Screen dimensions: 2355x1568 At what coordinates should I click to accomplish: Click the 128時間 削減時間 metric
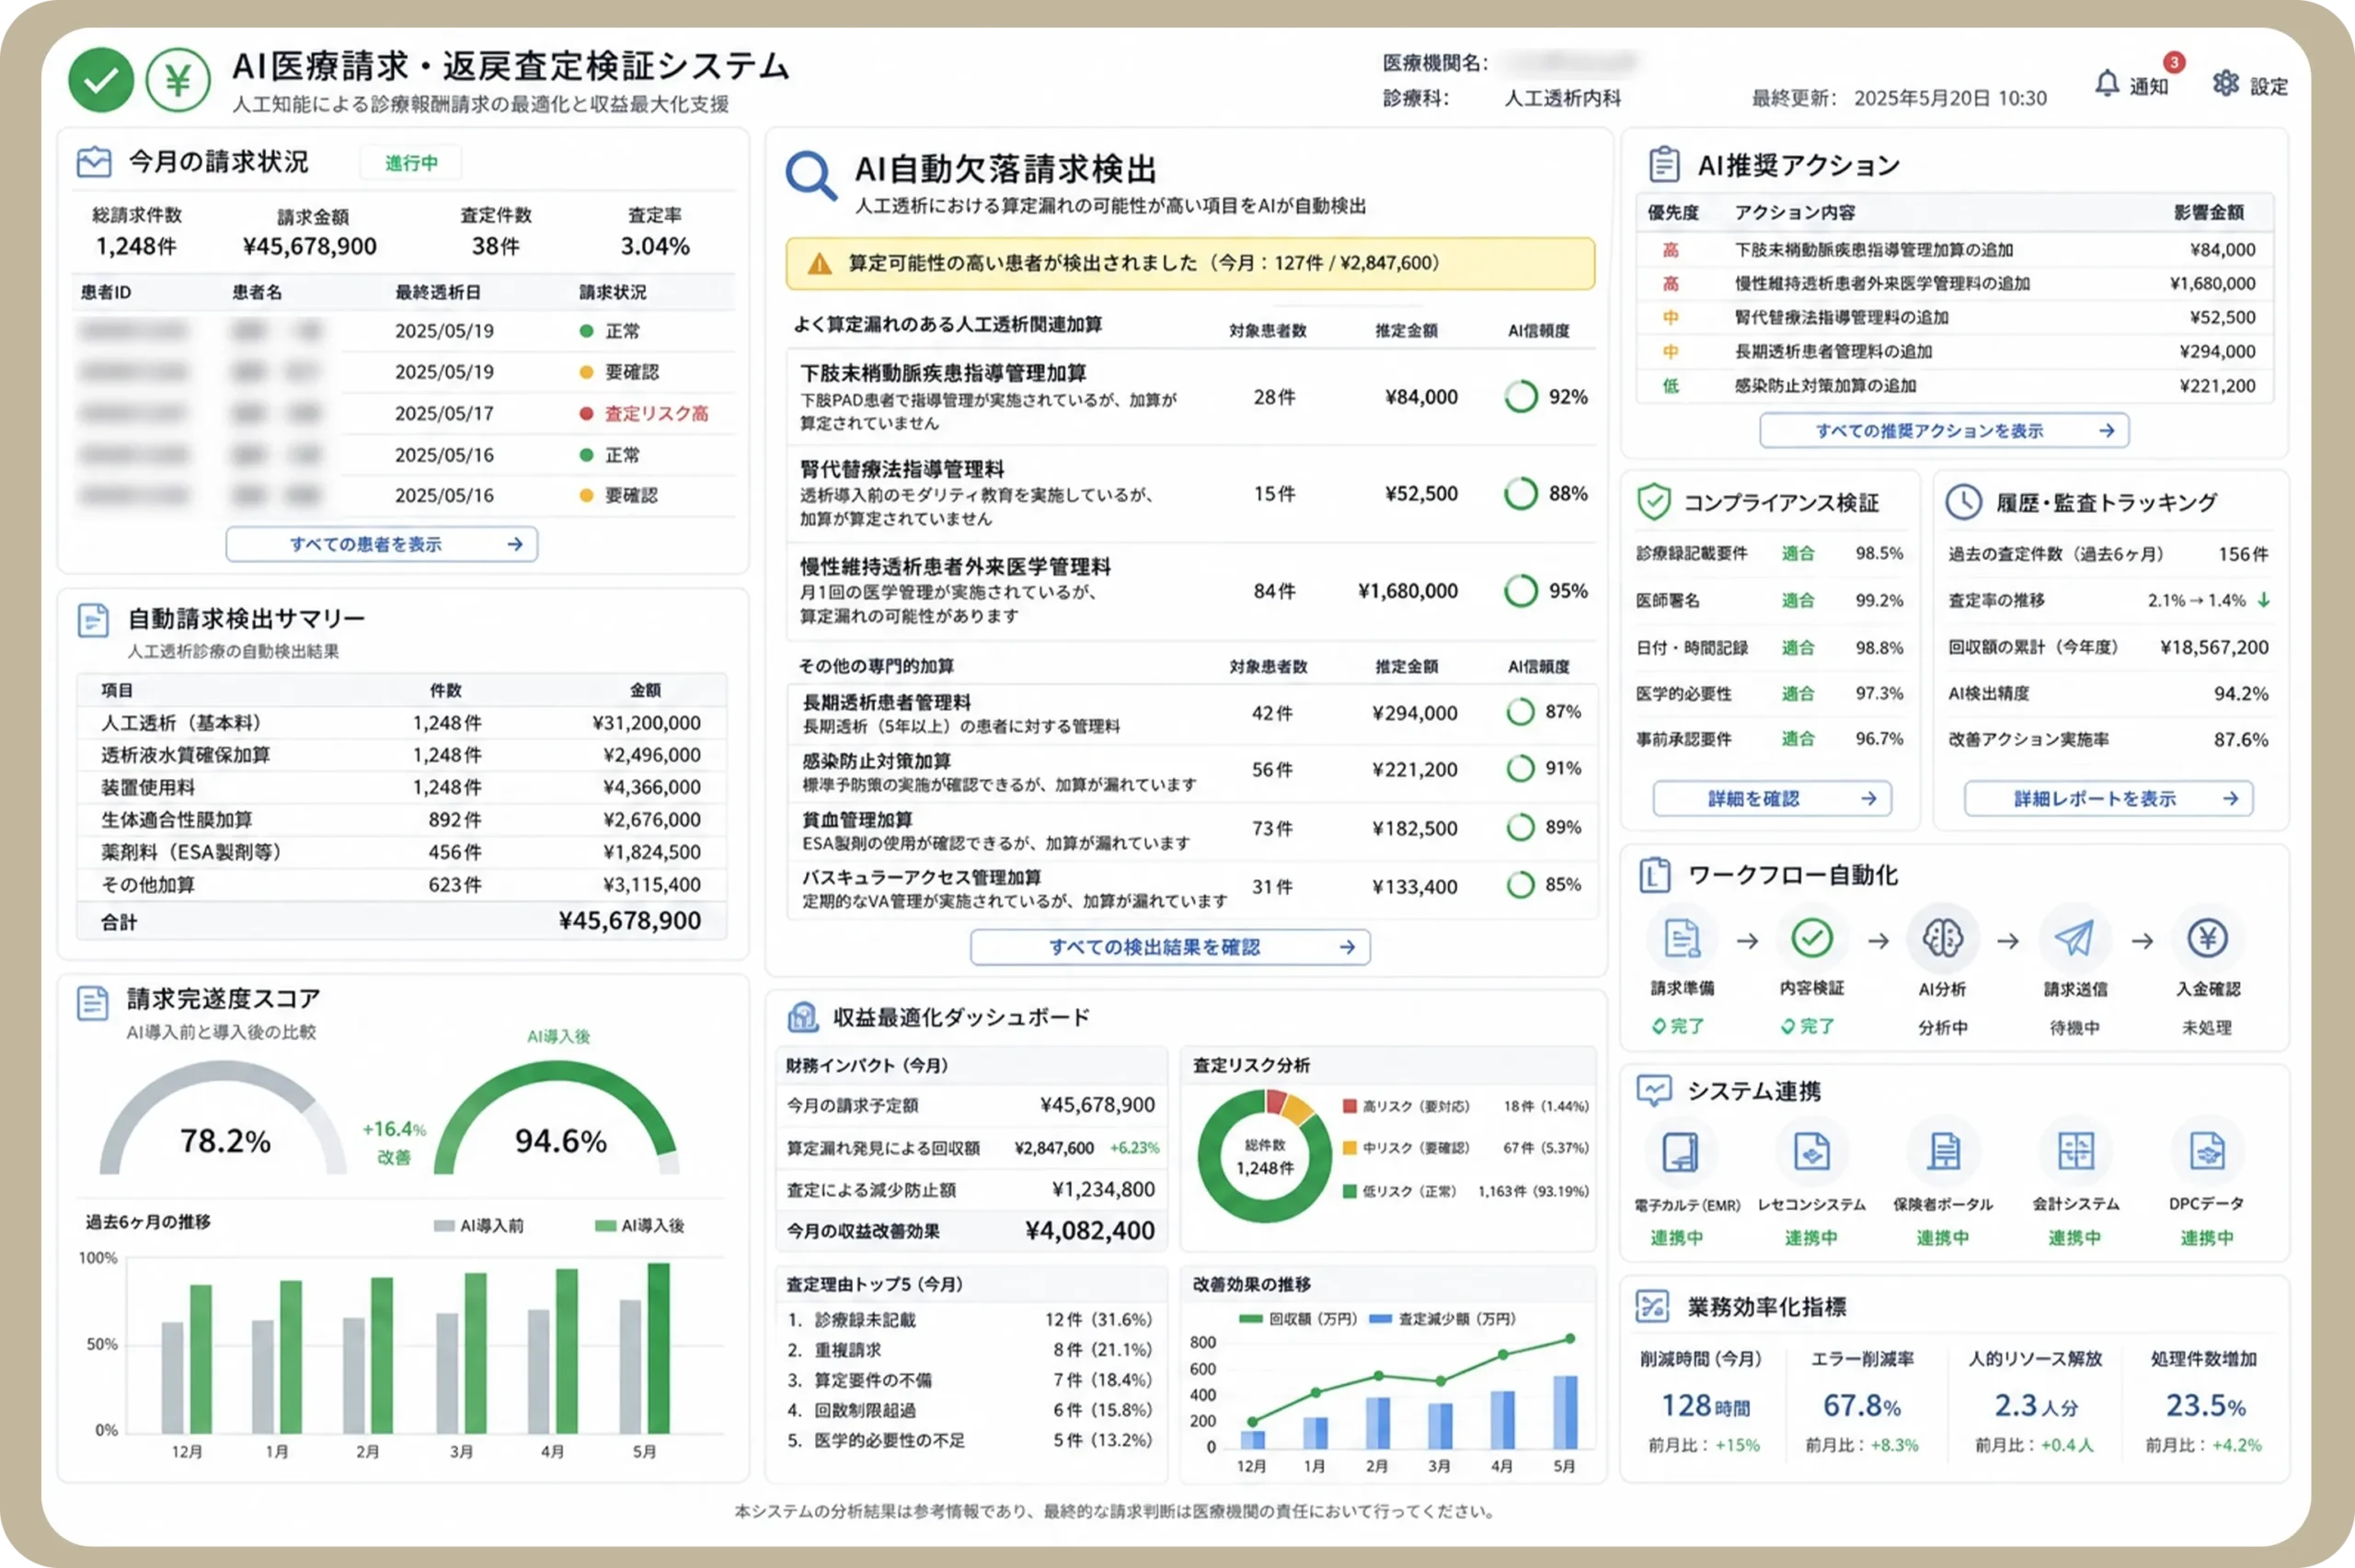click(x=1705, y=1406)
